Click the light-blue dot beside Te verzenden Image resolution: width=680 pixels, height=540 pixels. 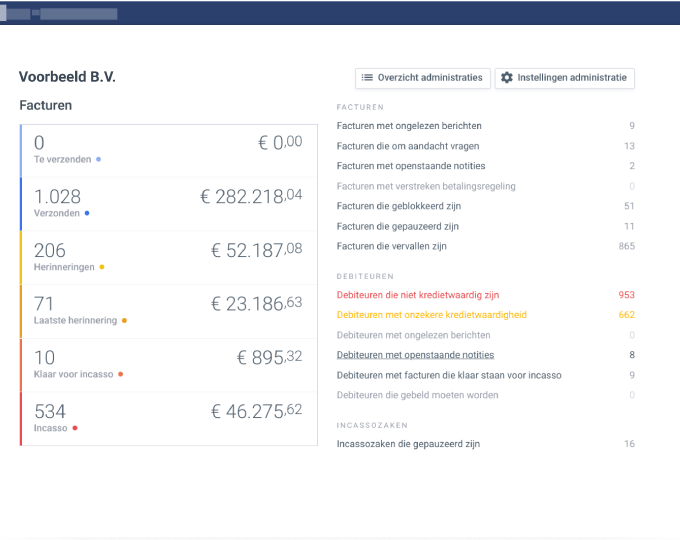tap(98, 160)
